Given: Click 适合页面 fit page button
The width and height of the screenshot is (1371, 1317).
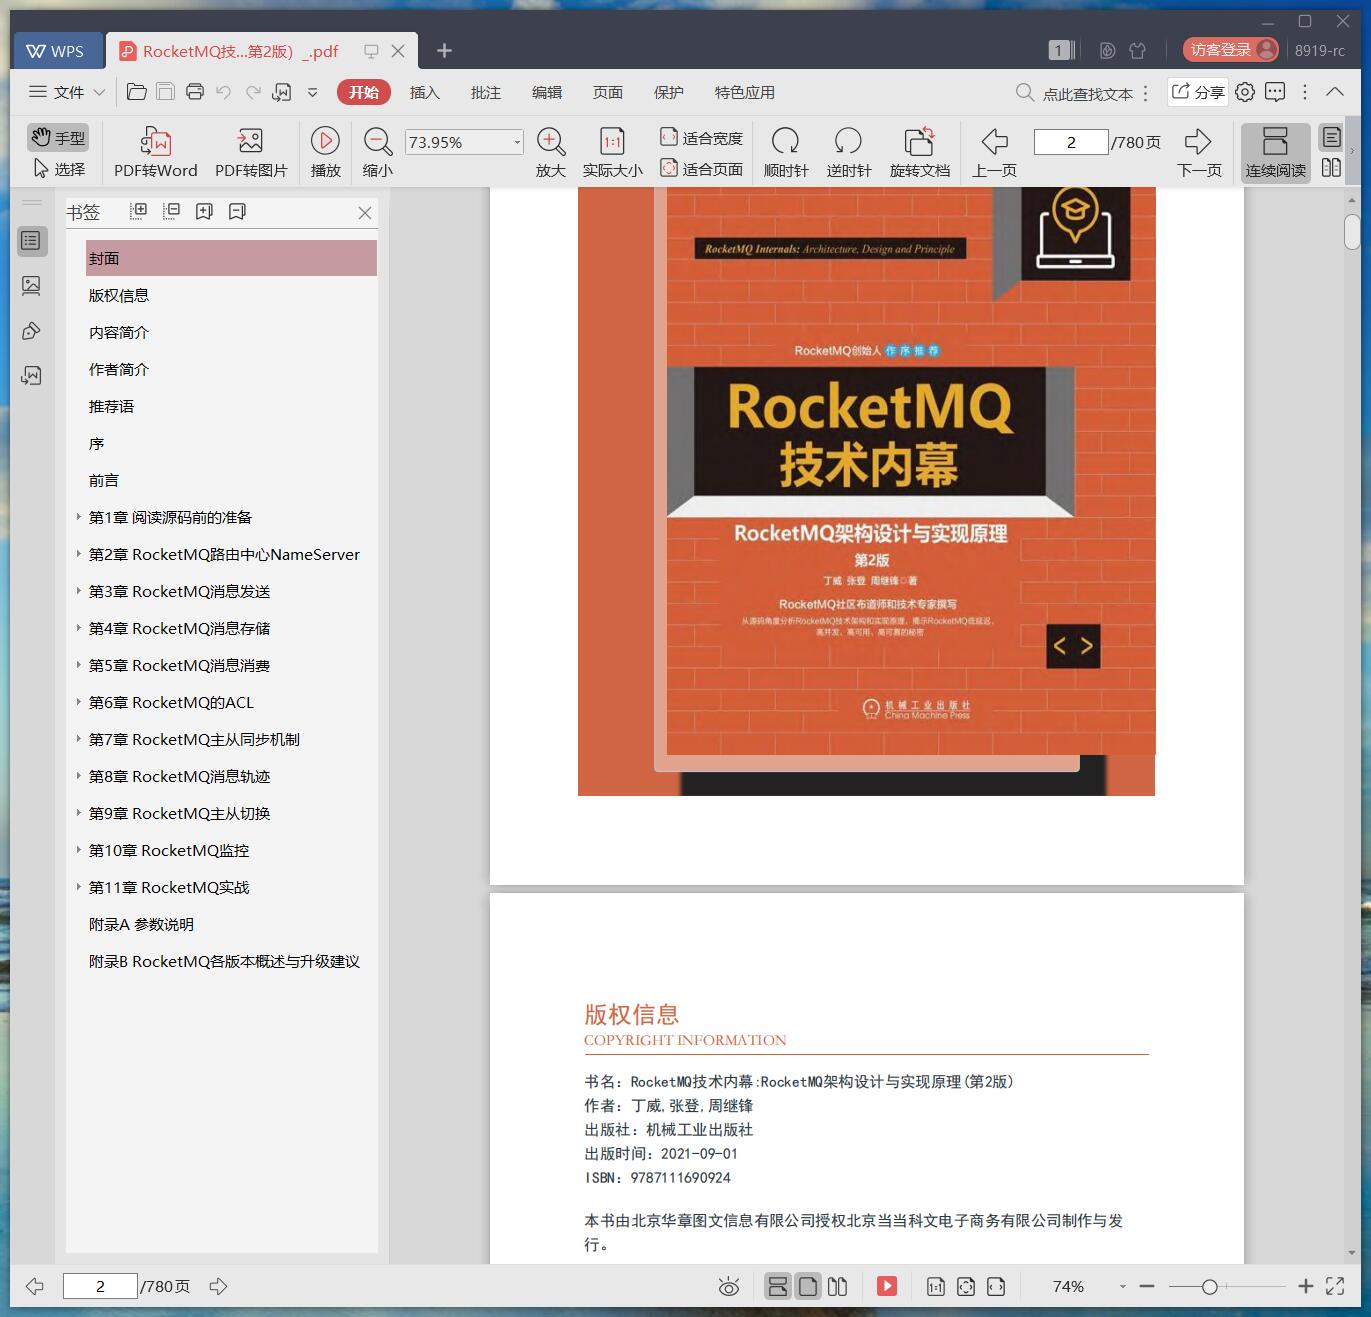Looking at the screenshot, I should [x=701, y=169].
